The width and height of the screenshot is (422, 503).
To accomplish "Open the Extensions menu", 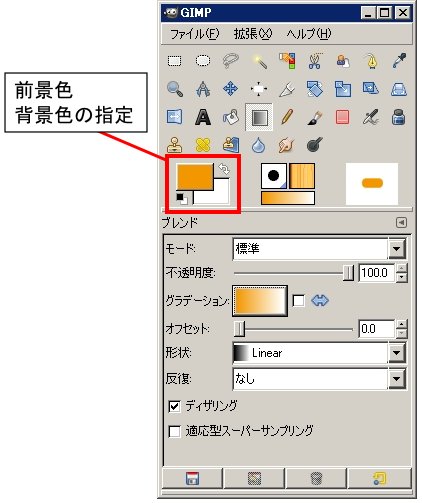I will (253, 34).
